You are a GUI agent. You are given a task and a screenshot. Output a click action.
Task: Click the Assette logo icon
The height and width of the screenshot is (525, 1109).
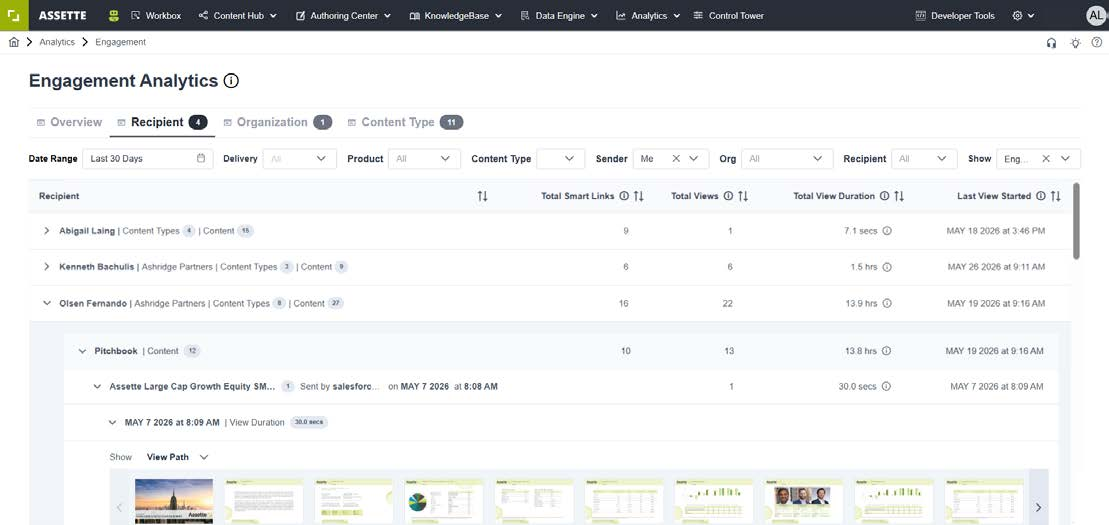point(14,15)
